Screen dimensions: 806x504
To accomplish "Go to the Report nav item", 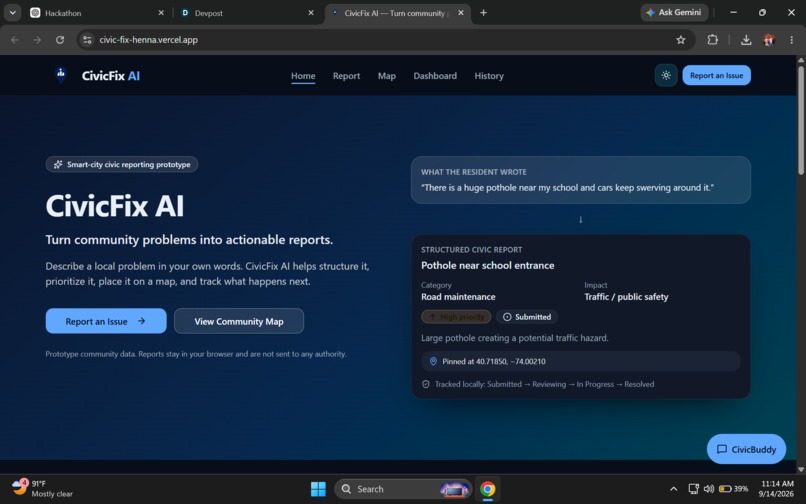I will [x=346, y=76].
